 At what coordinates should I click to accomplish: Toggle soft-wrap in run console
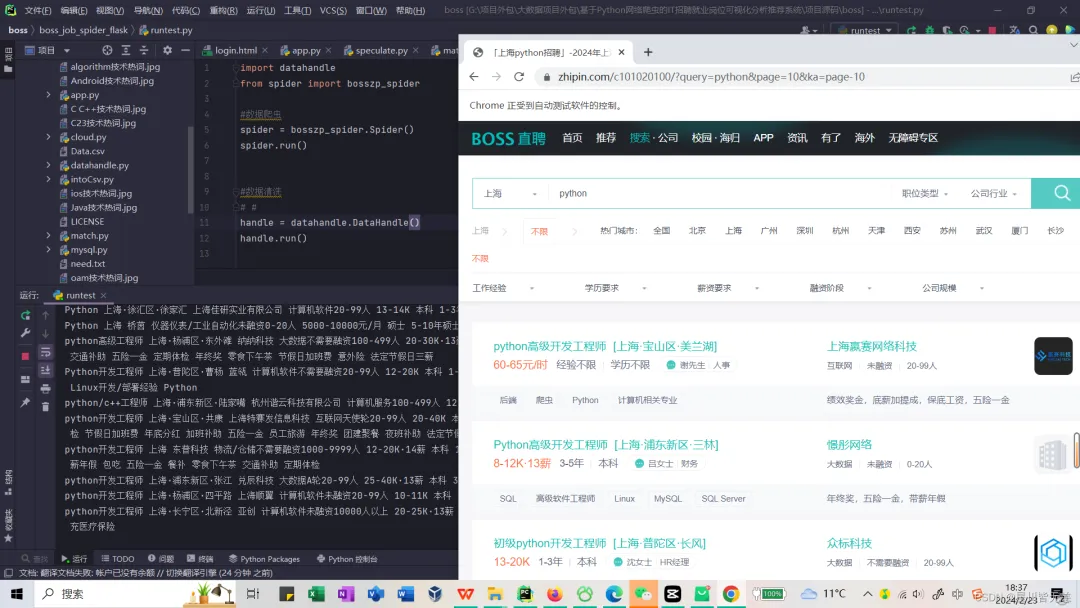click(45, 352)
